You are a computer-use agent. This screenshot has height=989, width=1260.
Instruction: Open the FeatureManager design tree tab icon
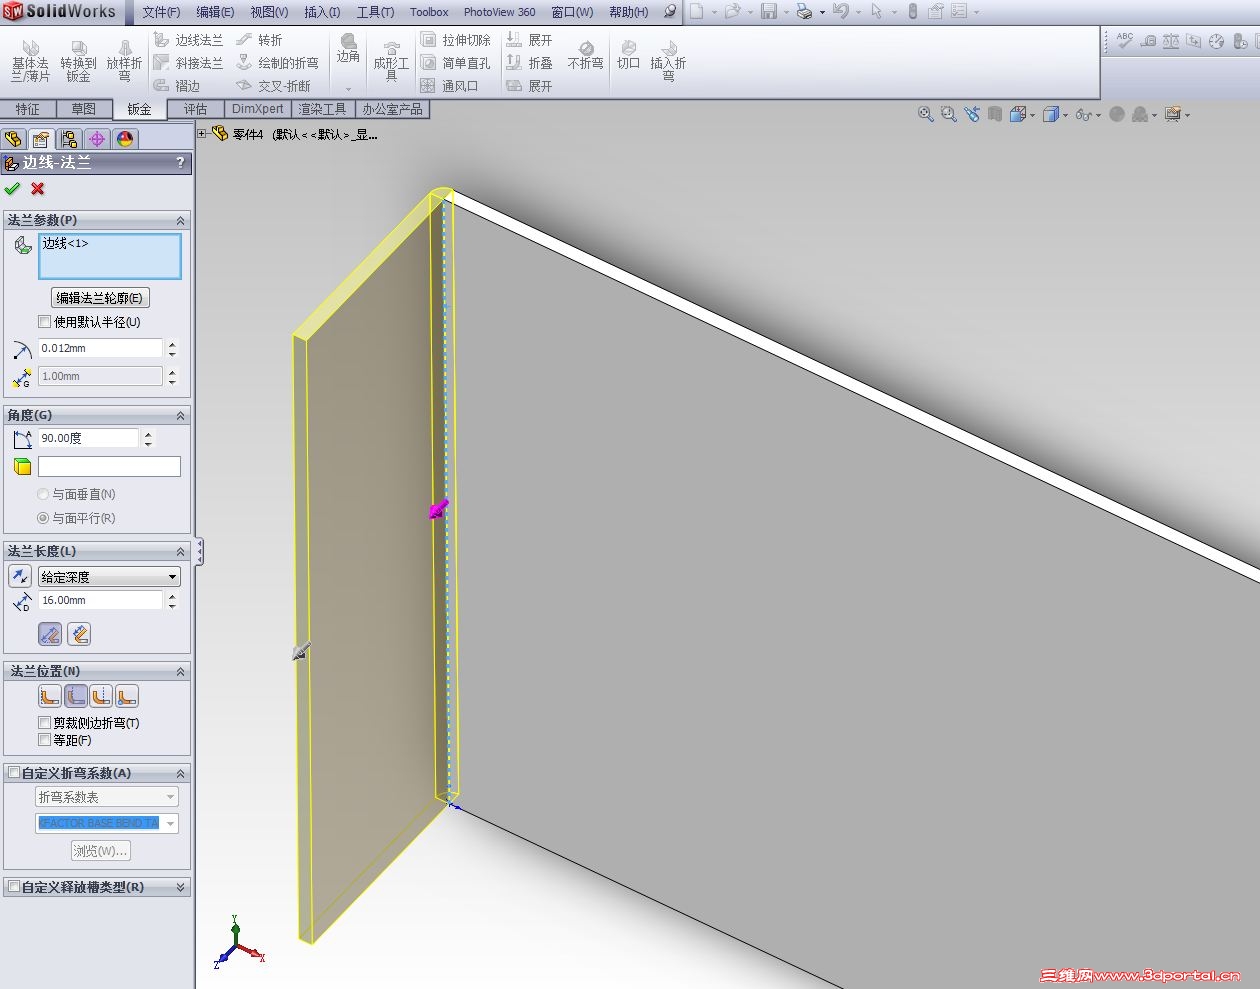point(14,139)
